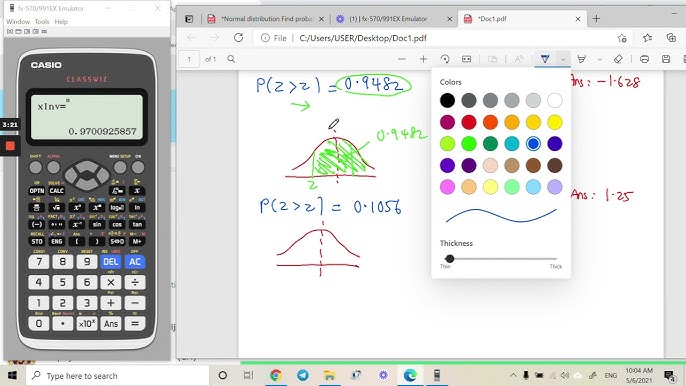Select the Erase tool in PDF toolbar

coord(618,59)
